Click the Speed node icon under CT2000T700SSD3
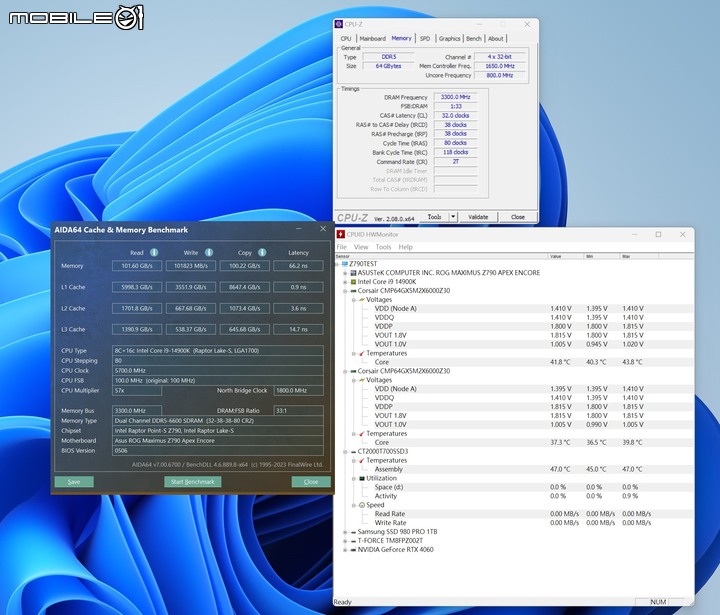The width and height of the screenshot is (720, 615). coord(362,505)
